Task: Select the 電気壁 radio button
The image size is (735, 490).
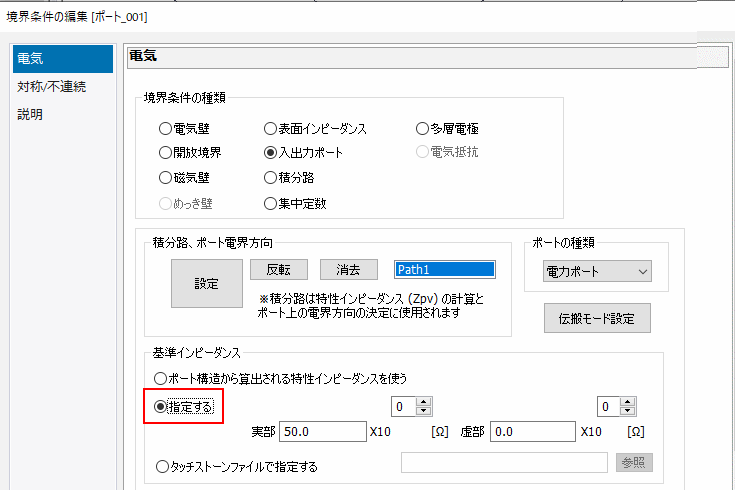Action: (165, 129)
